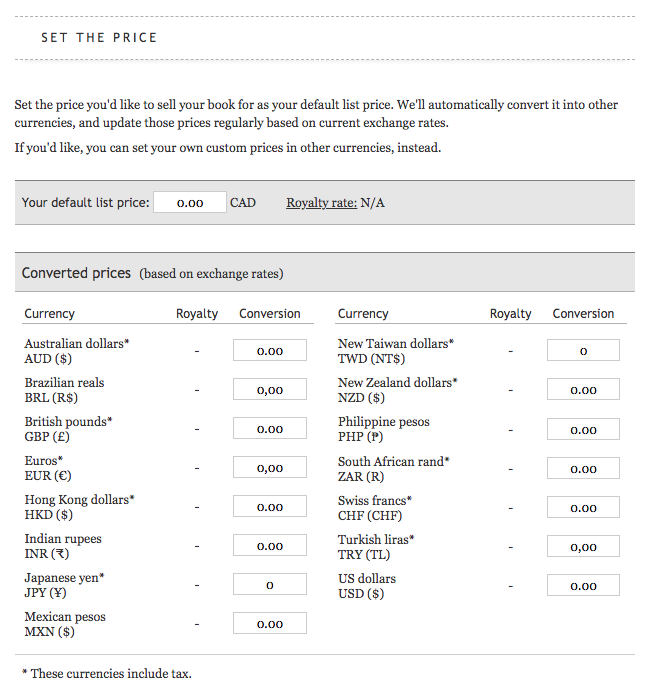The width and height of the screenshot is (648, 694).
Task: Click the right Royalty column header
Action: (511, 314)
